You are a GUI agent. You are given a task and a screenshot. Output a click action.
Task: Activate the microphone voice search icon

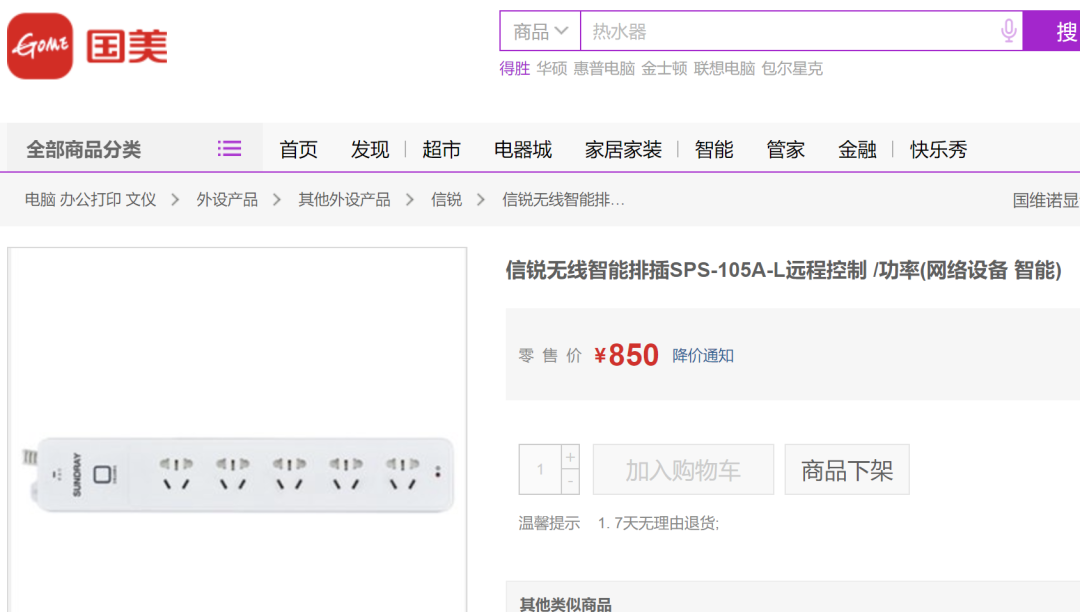click(x=1008, y=31)
